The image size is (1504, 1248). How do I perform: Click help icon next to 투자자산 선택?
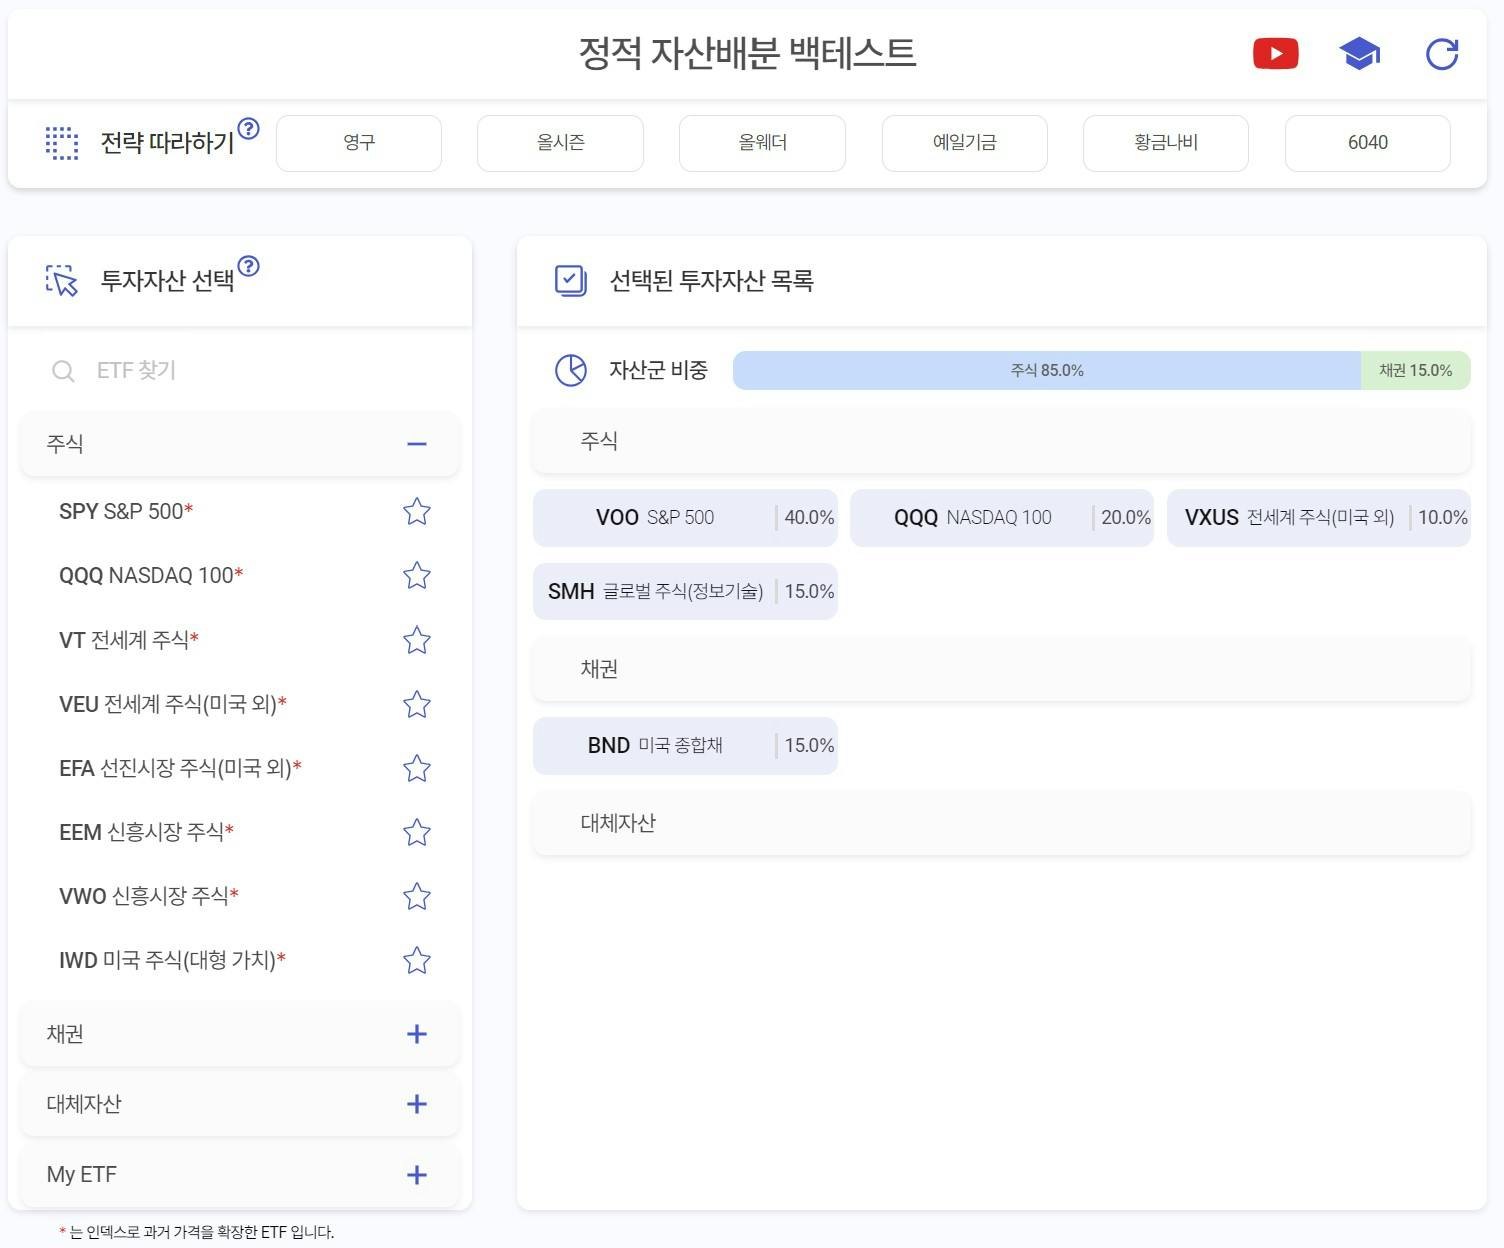coord(249,266)
